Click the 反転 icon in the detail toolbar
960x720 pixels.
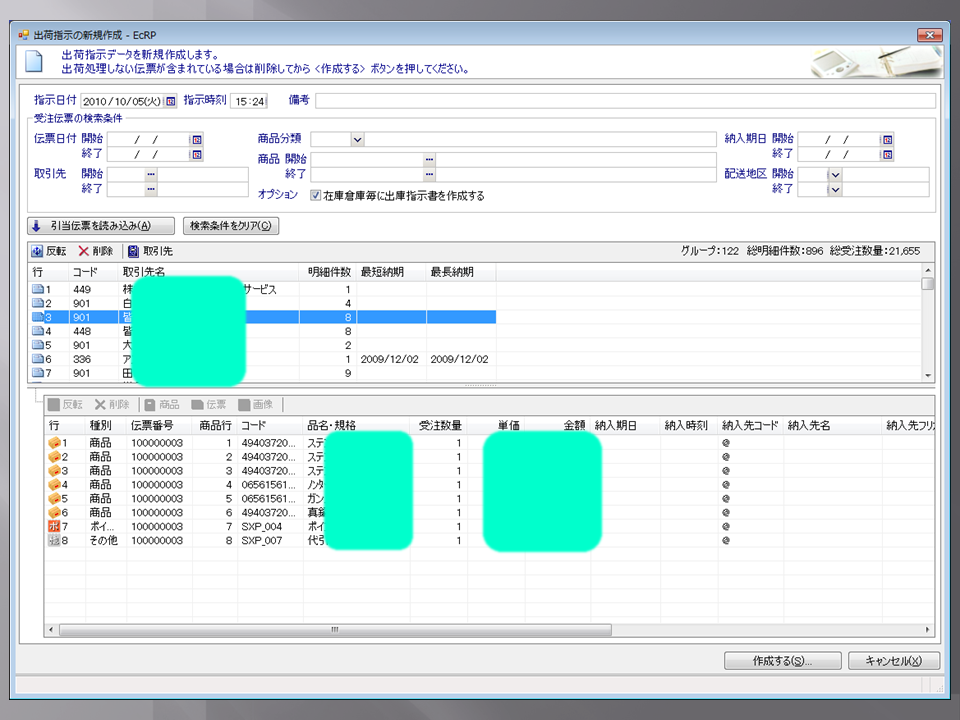pos(54,403)
